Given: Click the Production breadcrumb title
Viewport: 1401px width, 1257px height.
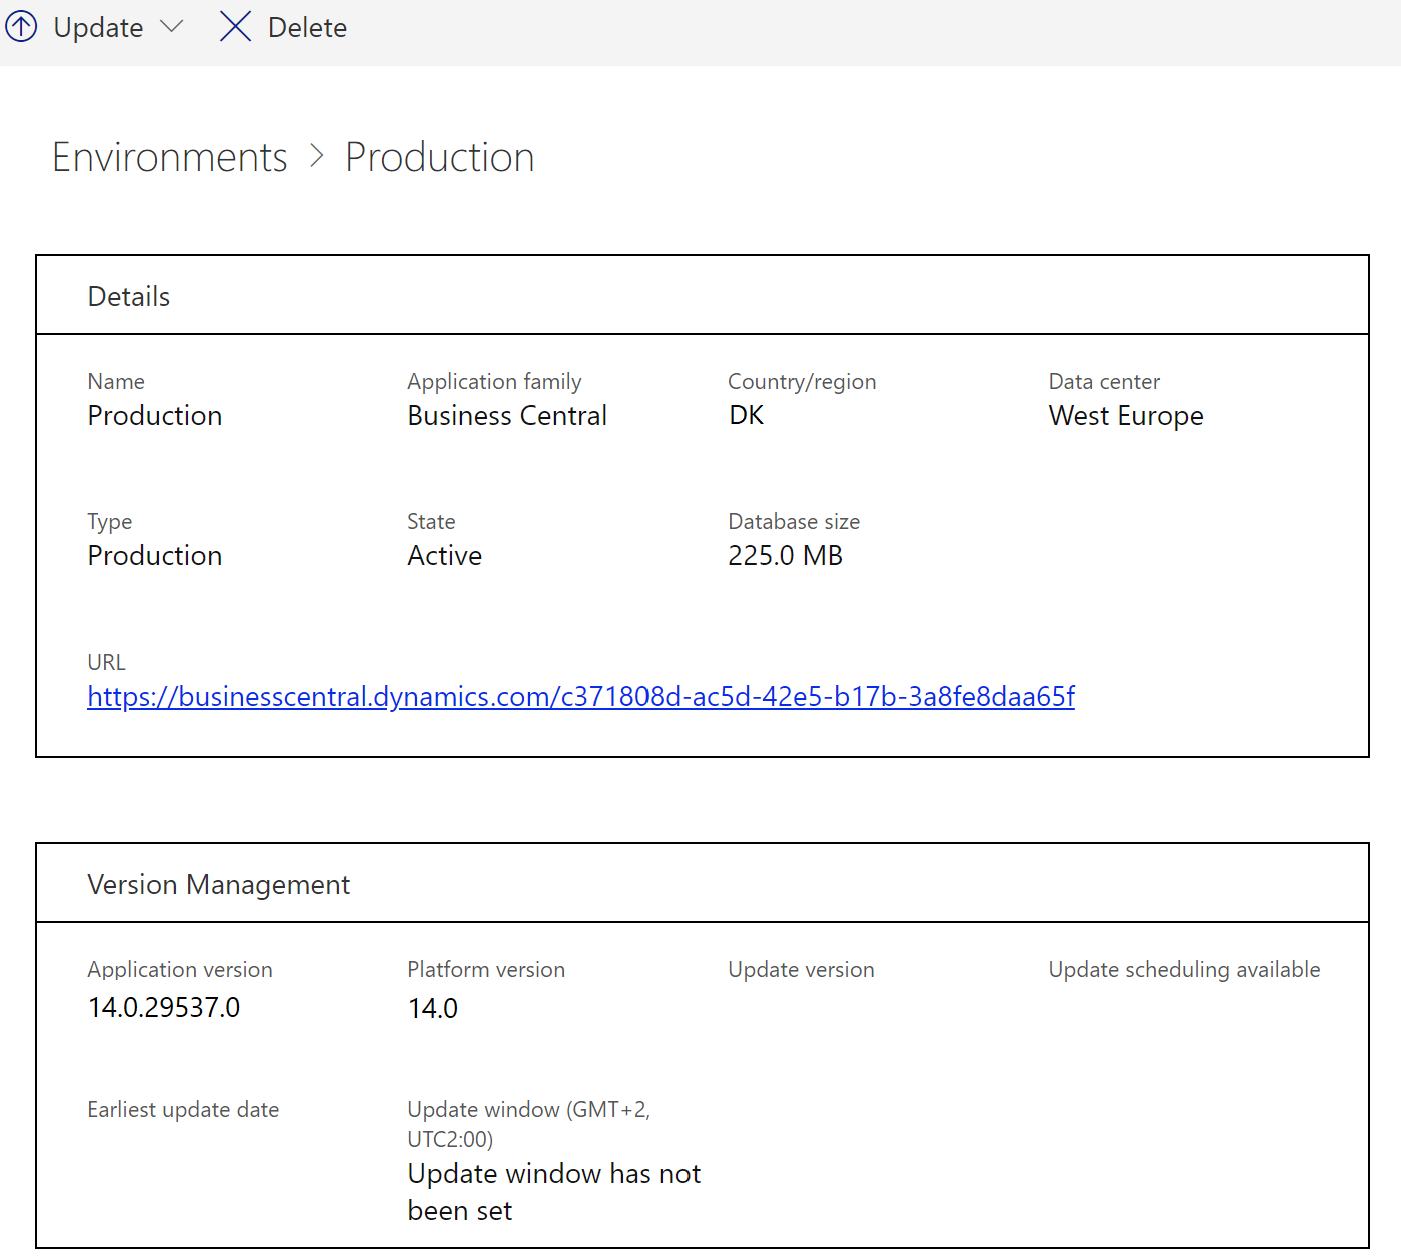Looking at the screenshot, I should (x=439, y=157).
